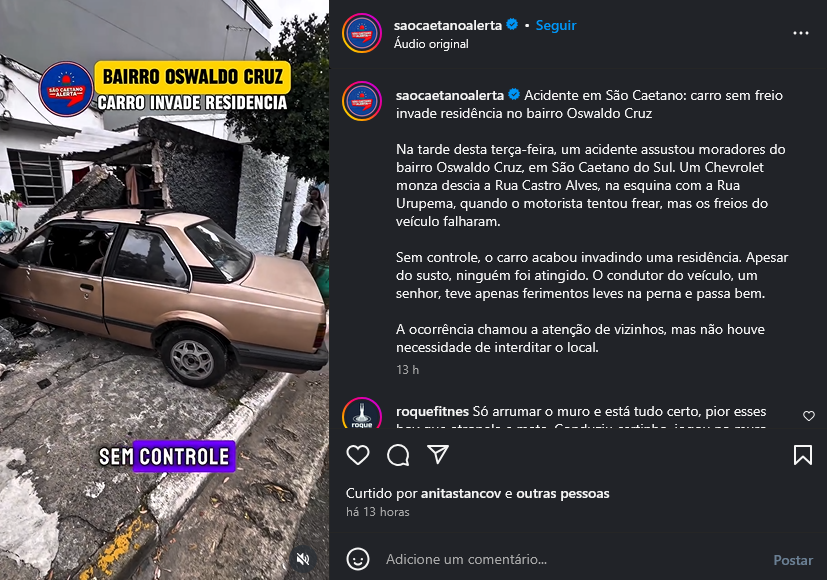This screenshot has height=580, width=827.
Task: Focus the Adicione um comentário field
Action: point(572,559)
